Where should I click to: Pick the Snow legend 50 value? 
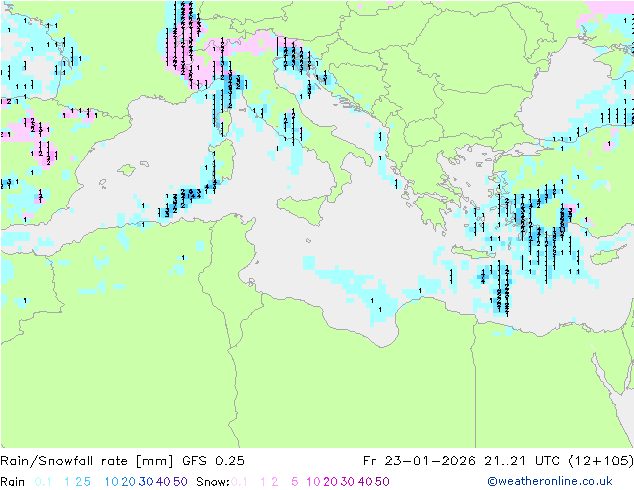coord(382,482)
